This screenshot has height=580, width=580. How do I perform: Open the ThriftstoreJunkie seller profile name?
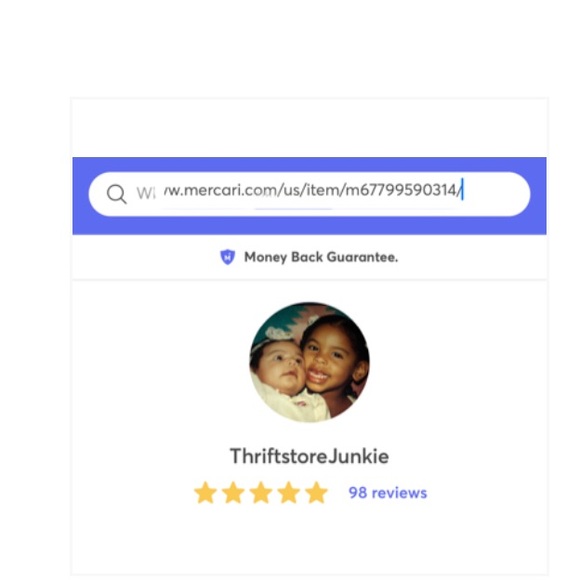coord(309,456)
